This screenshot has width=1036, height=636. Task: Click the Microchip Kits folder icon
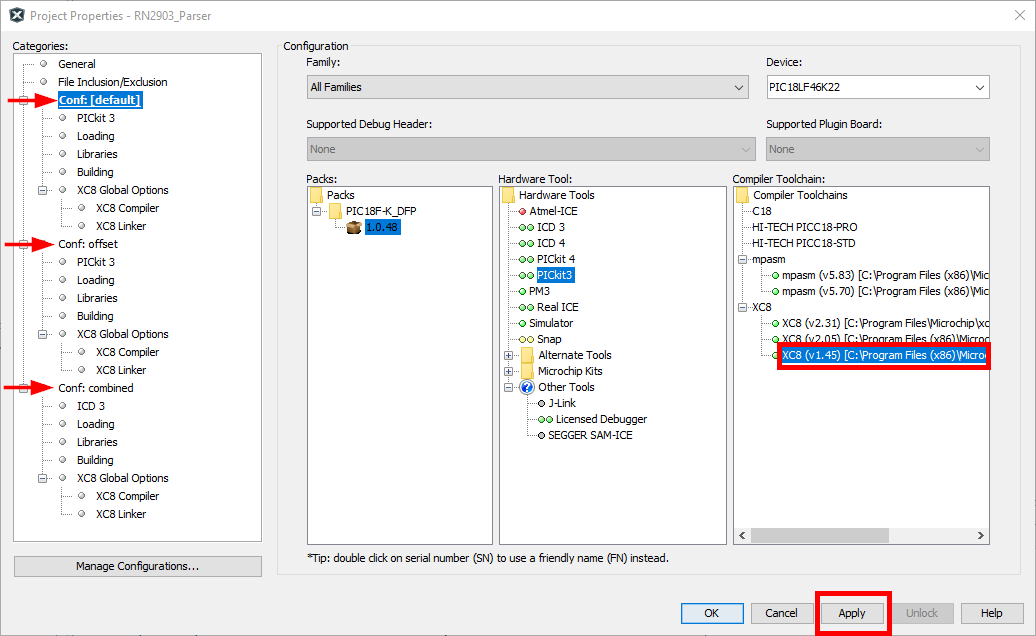(x=527, y=371)
